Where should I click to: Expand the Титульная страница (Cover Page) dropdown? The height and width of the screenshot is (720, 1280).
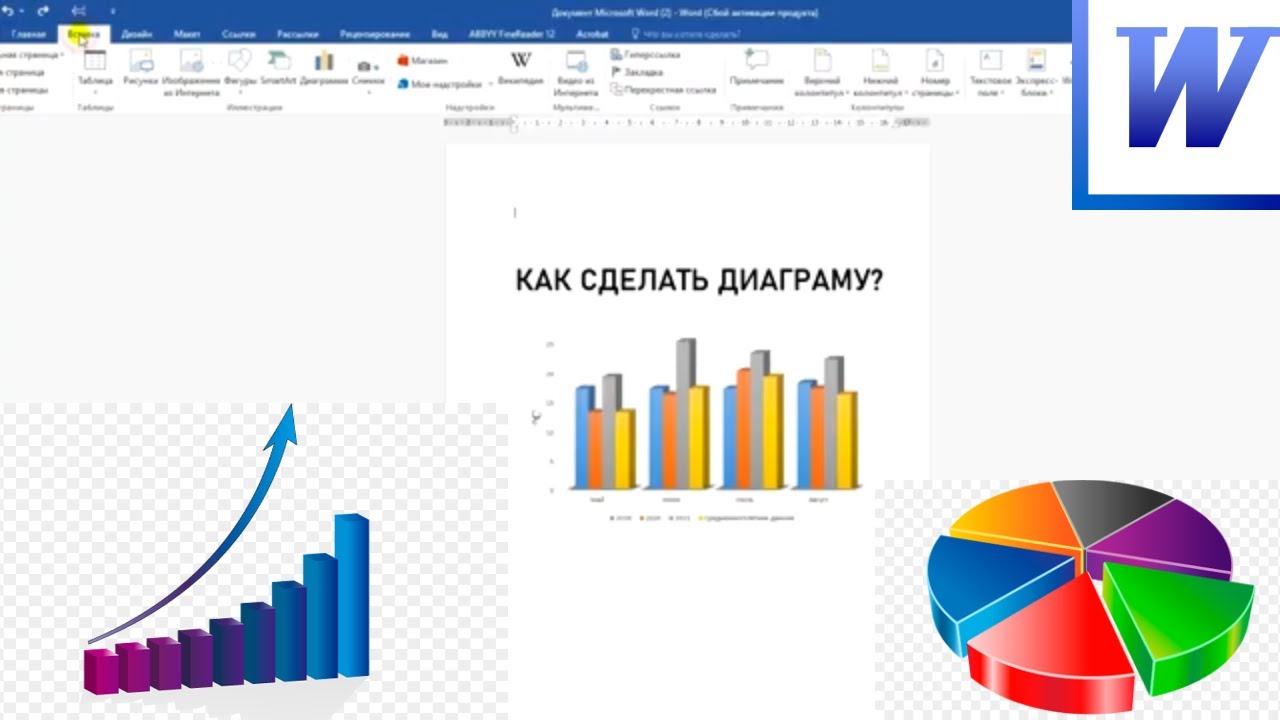(x=62, y=55)
